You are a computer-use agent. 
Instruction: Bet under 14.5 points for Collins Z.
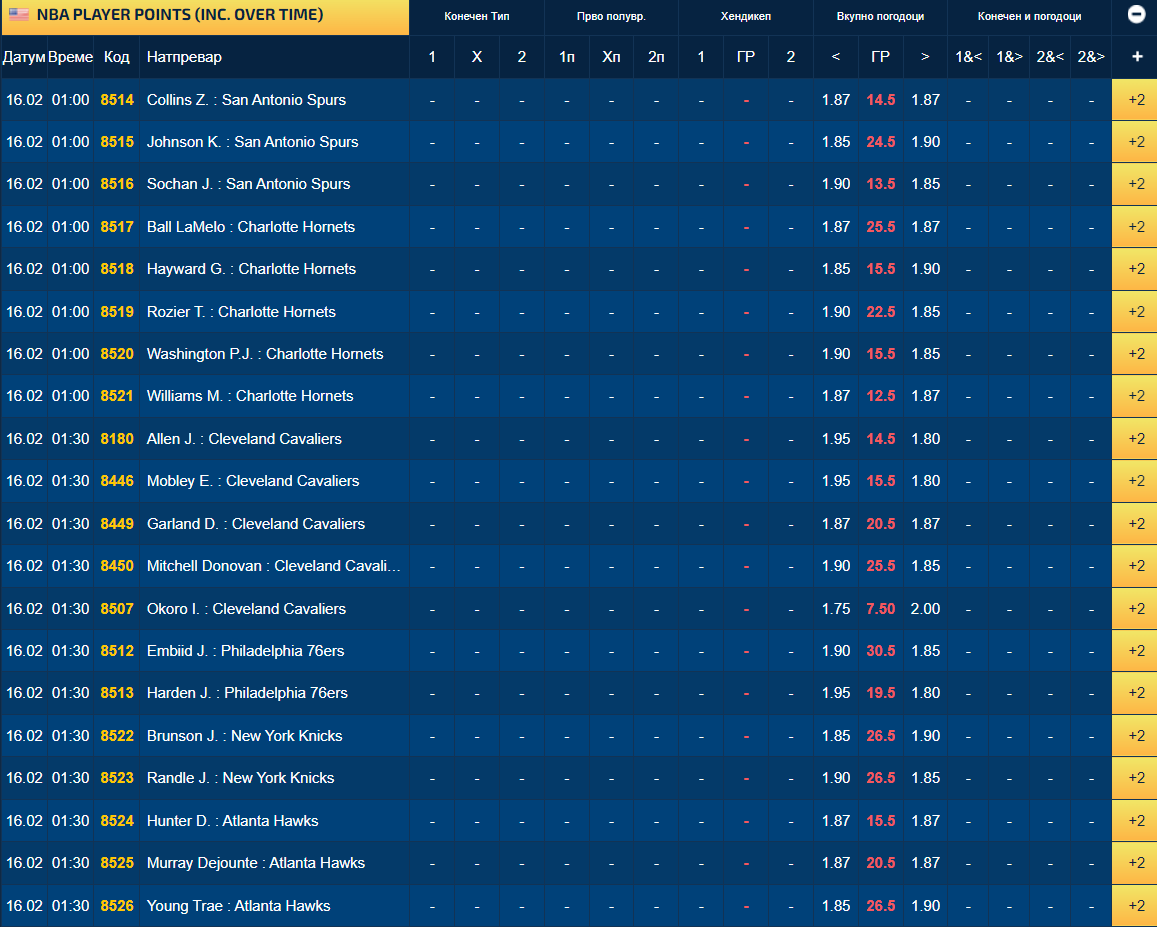836,100
